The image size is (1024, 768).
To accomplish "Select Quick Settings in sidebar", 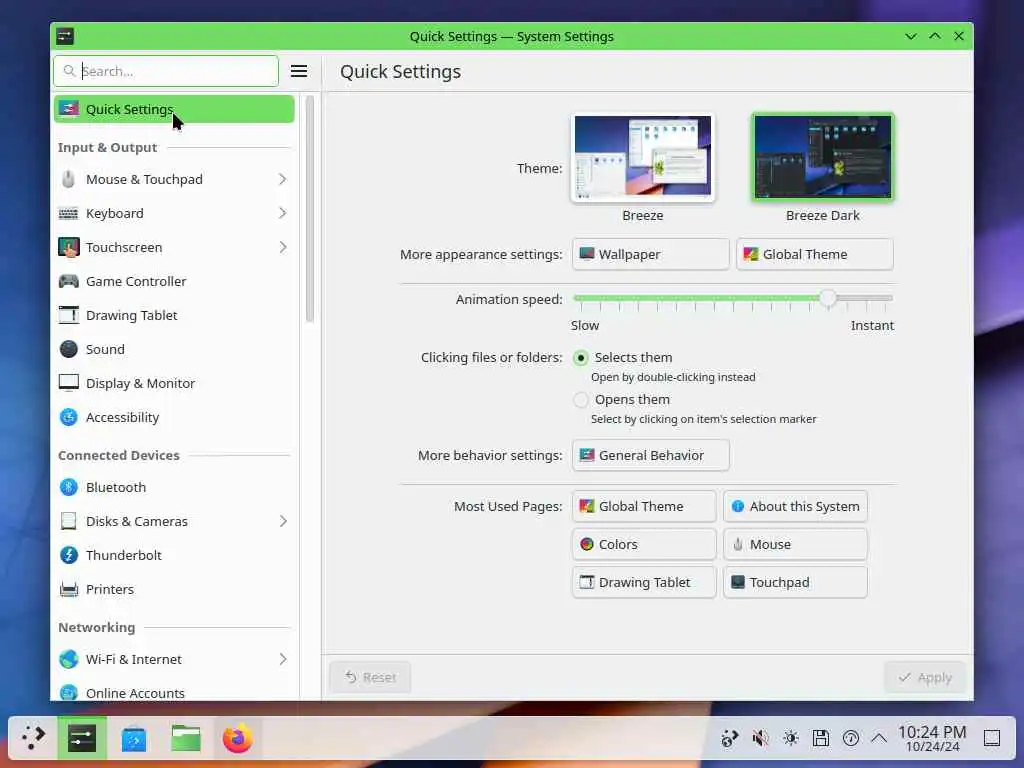I will point(174,109).
